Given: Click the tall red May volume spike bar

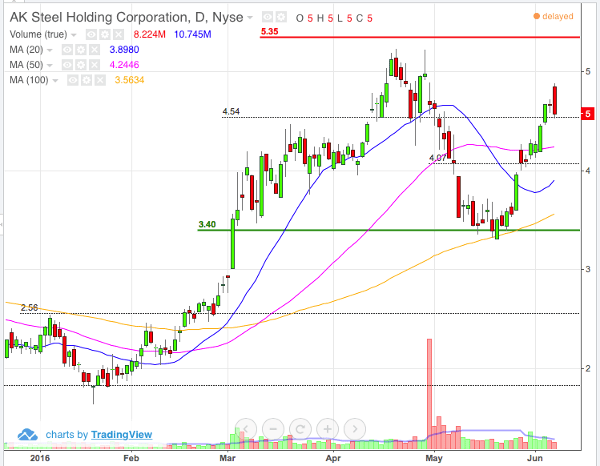Looking at the screenshot, I should [429, 393].
